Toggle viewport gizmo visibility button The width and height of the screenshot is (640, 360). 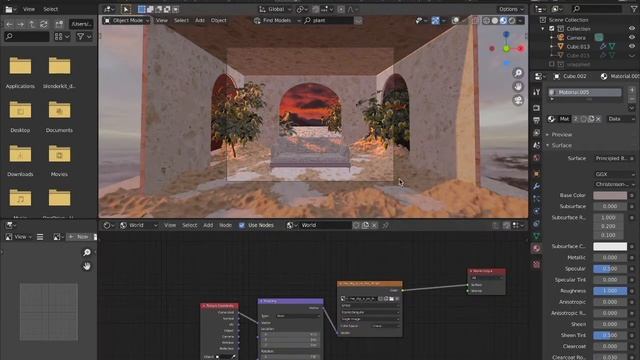pyautogui.click(x=436, y=20)
